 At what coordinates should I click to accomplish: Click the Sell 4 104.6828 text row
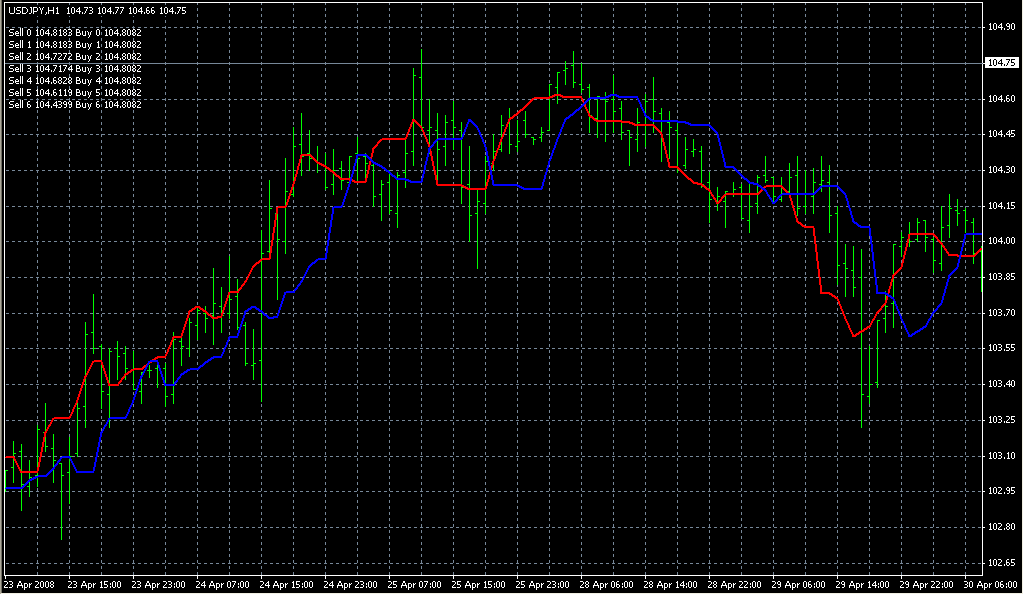point(74,80)
